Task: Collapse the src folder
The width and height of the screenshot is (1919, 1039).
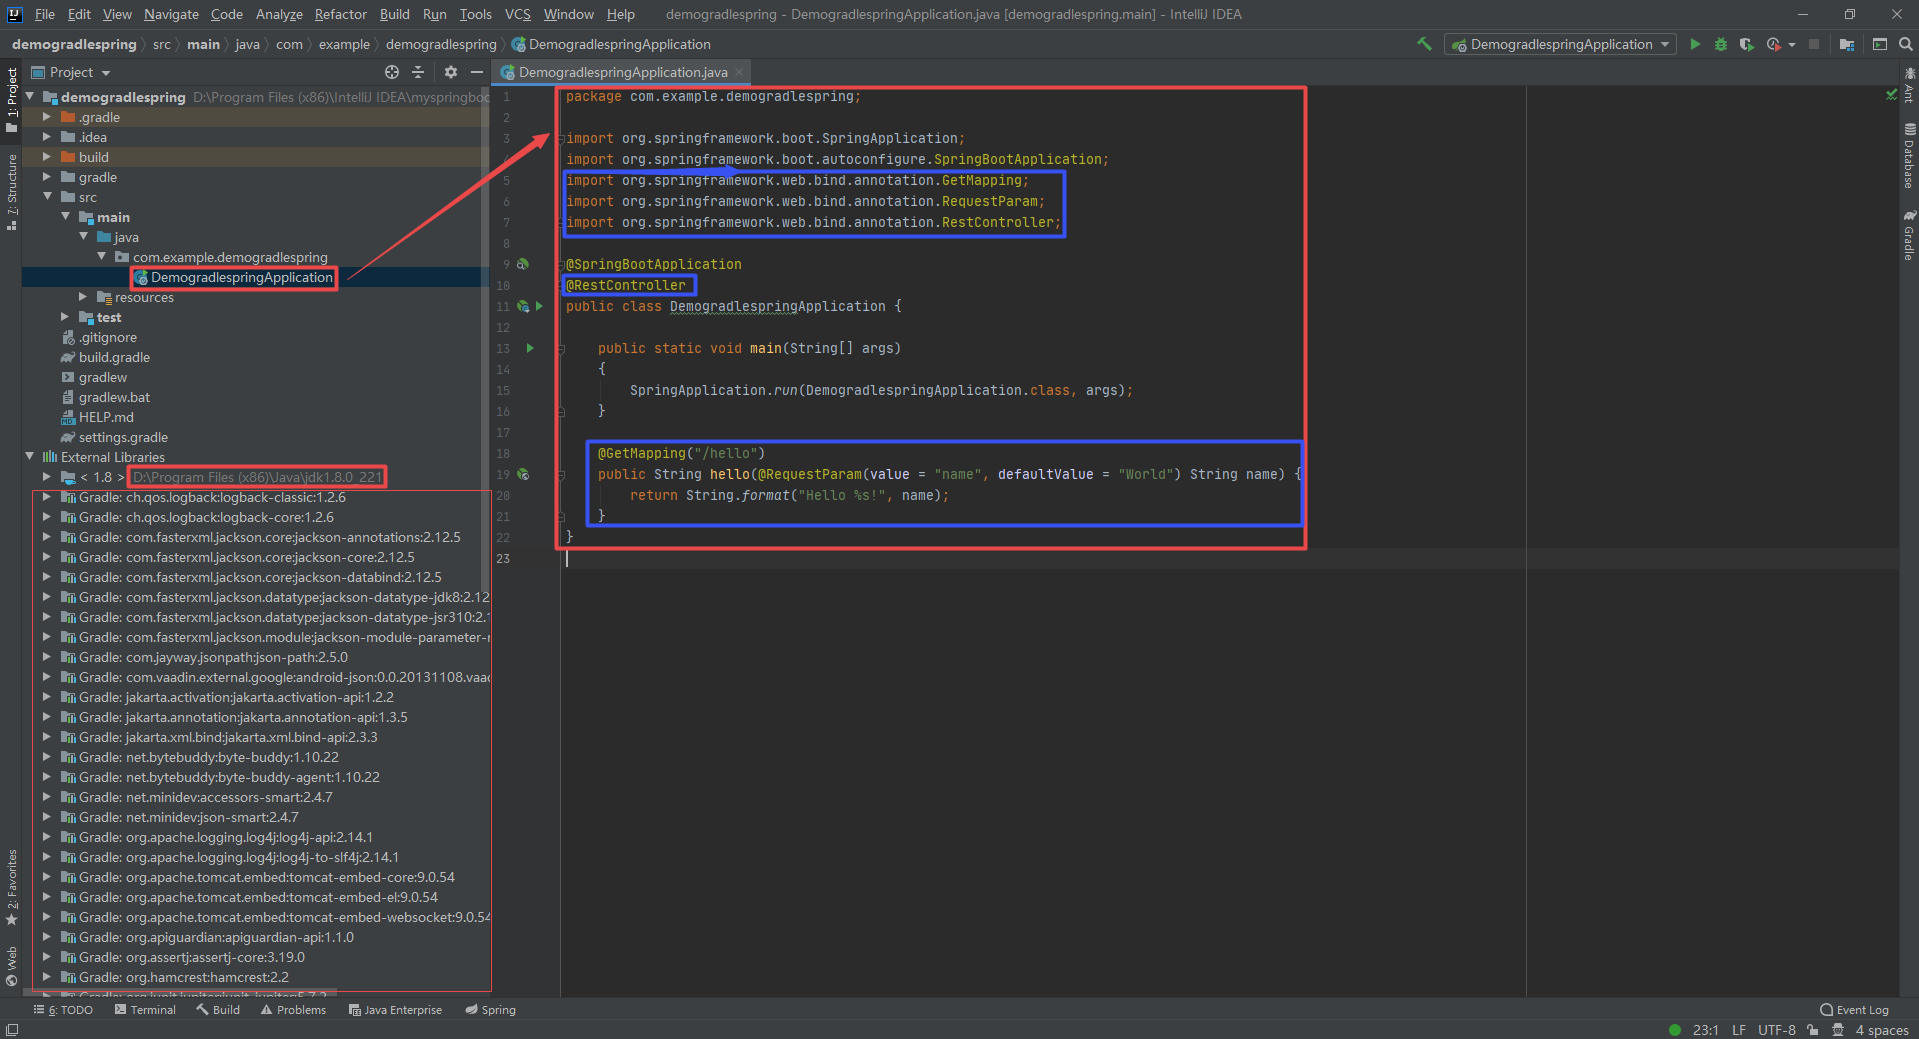Action: tap(47, 197)
